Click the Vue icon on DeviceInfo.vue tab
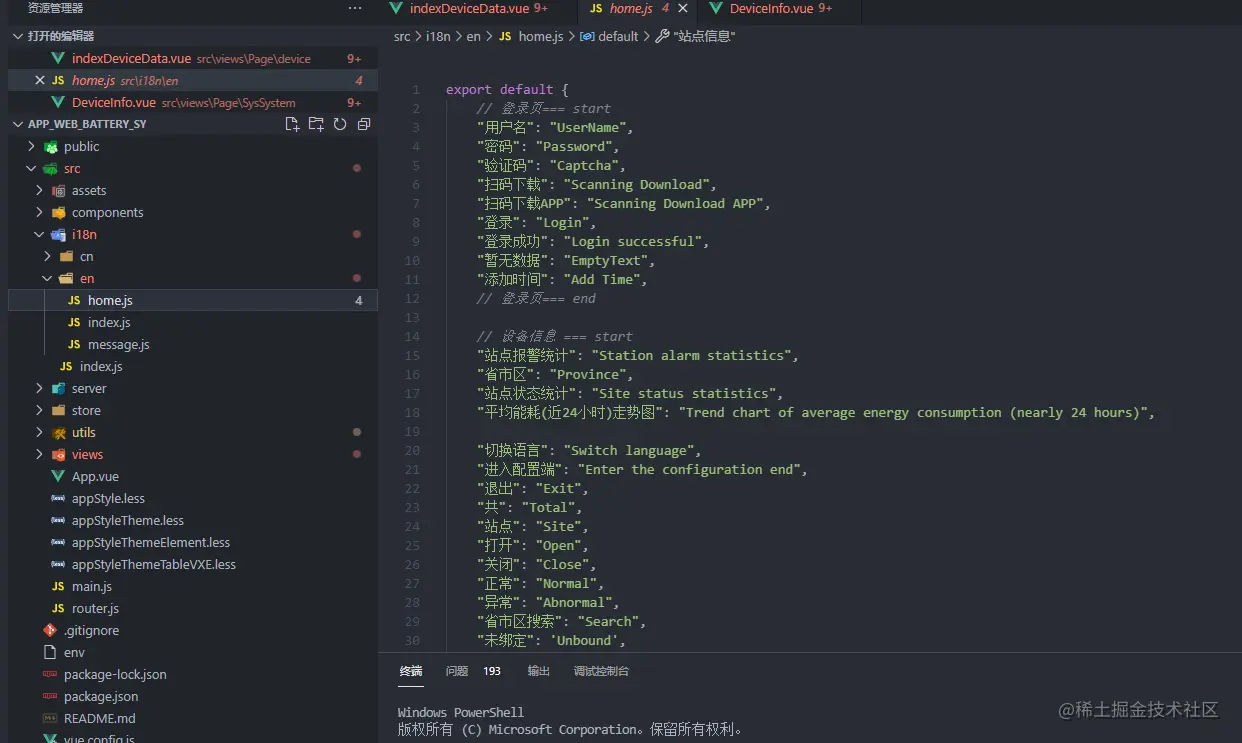Viewport: 1242px width, 743px height. pos(716,8)
